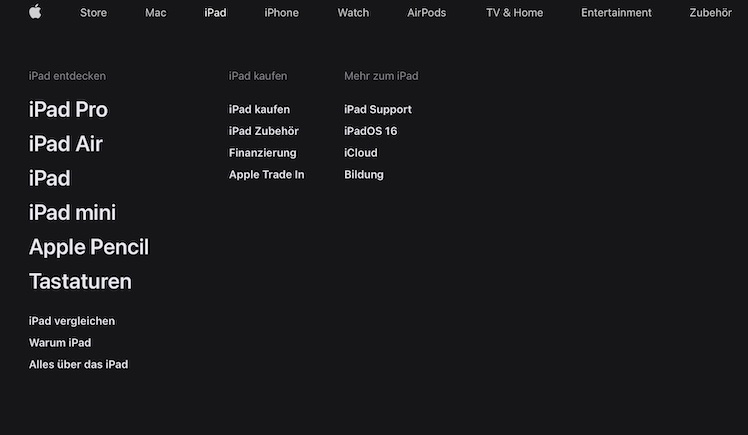The image size is (748, 435).
Task: Click Zubehör in the navigation bar
Action: [710, 13]
